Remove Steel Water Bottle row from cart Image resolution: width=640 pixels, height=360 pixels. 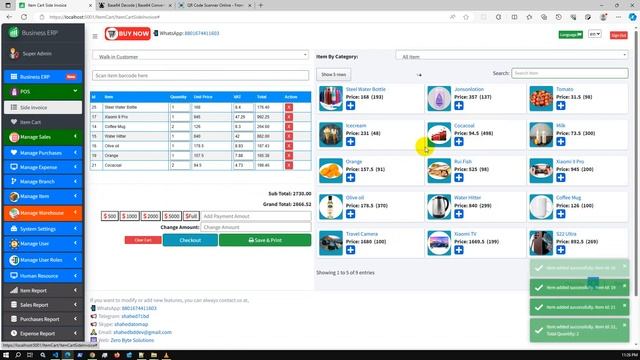[289, 107]
